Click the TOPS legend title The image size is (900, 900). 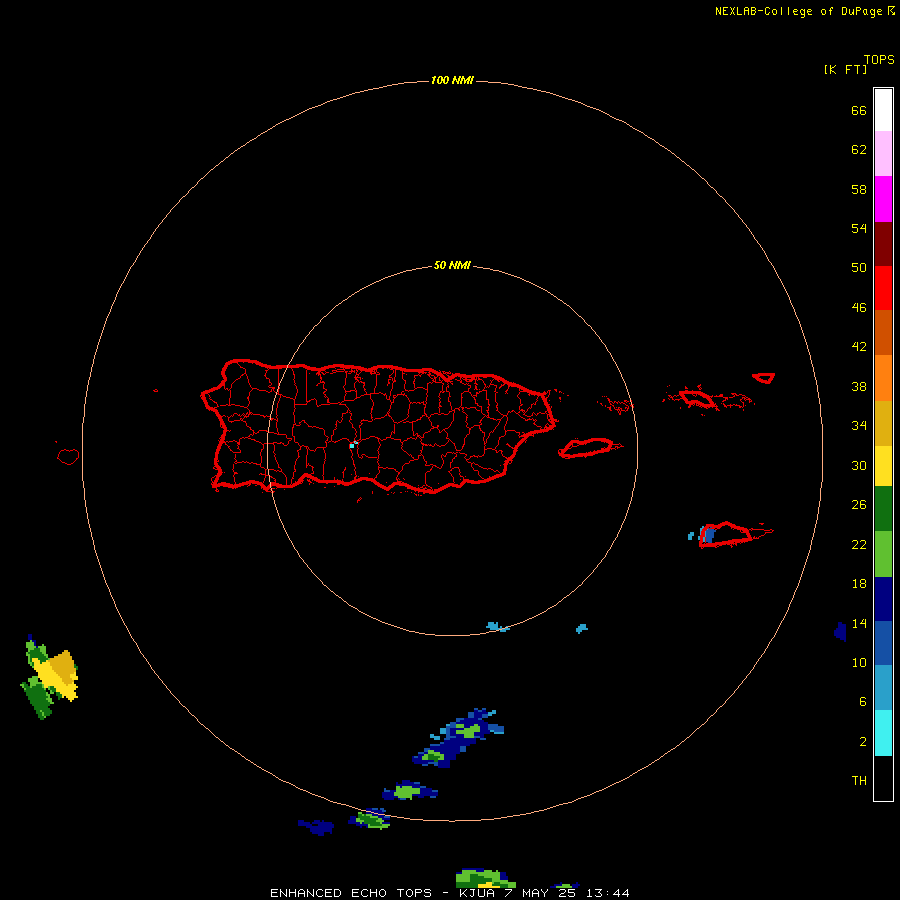[x=879, y=60]
